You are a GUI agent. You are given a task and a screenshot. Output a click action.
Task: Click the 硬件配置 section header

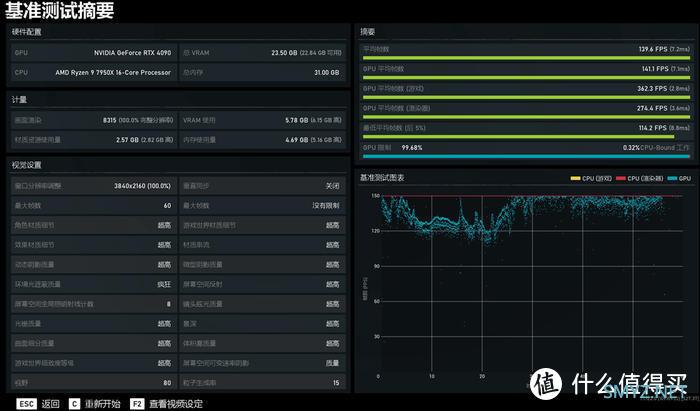pyautogui.click(x=26, y=32)
